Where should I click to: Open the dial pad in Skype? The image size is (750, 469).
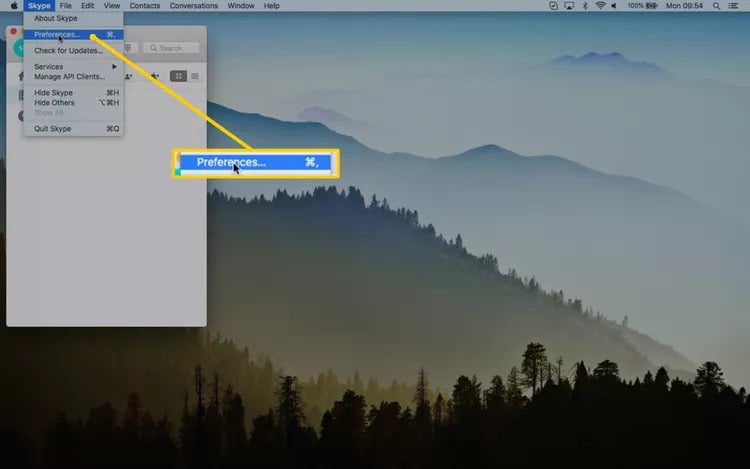click(x=129, y=48)
